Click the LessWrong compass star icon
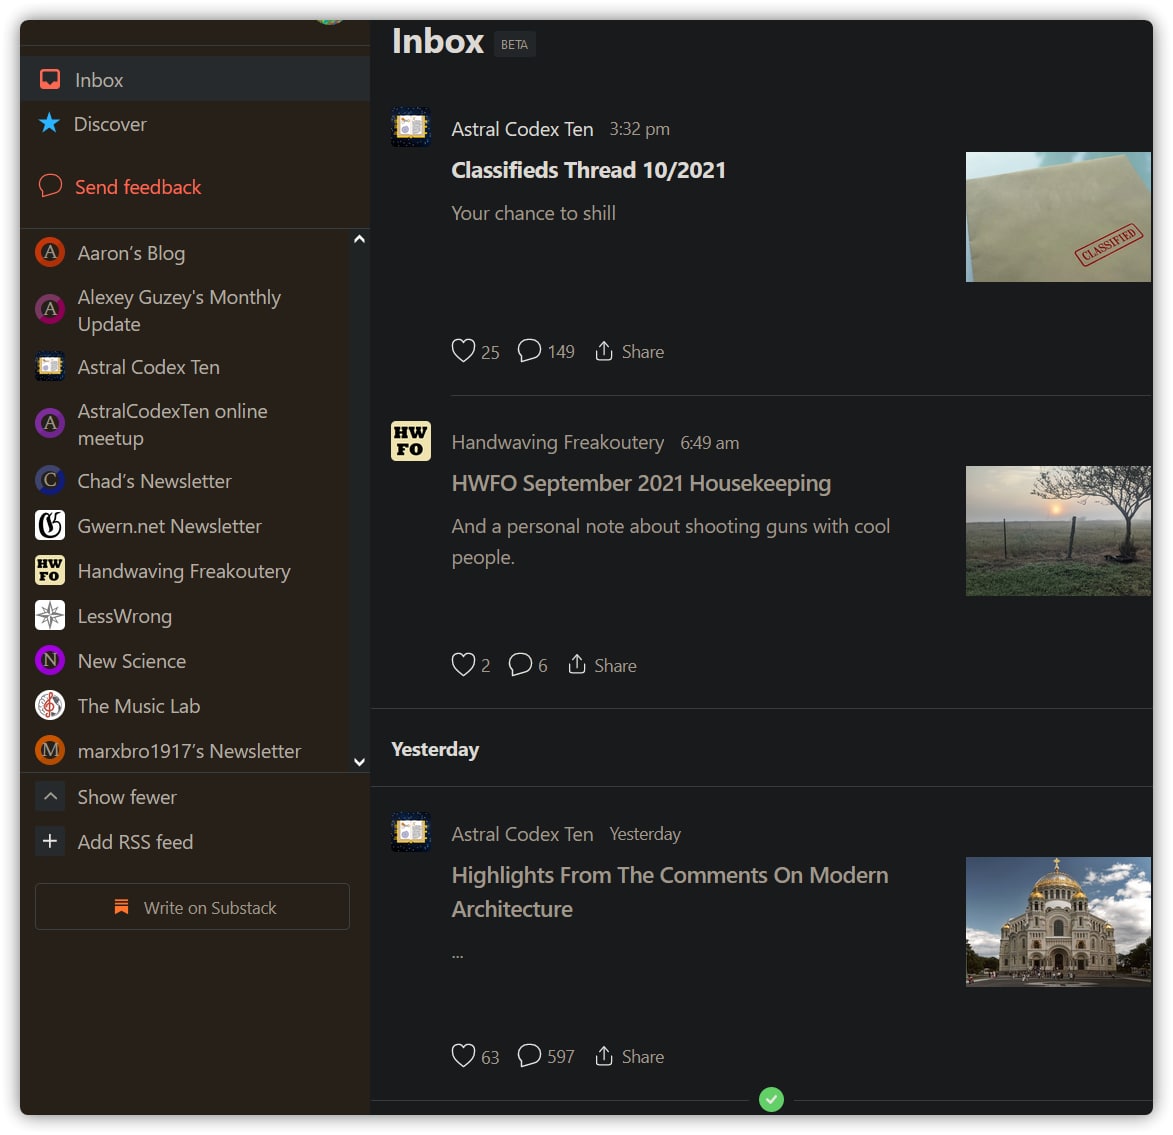The image size is (1173, 1135). click(50, 616)
